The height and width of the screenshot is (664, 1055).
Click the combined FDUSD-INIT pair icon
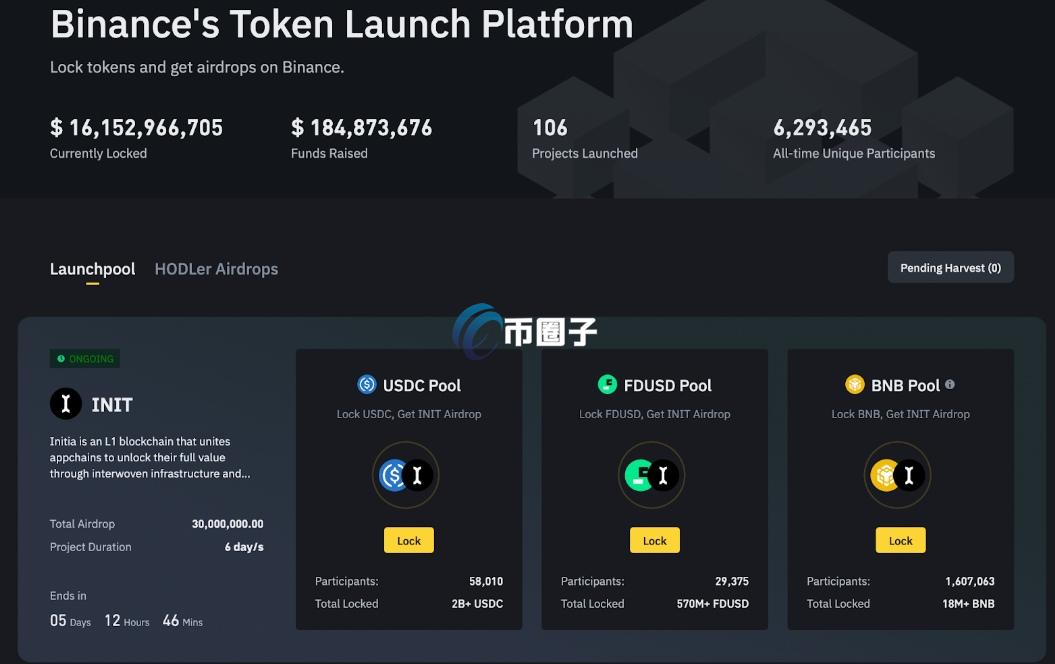point(654,475)
